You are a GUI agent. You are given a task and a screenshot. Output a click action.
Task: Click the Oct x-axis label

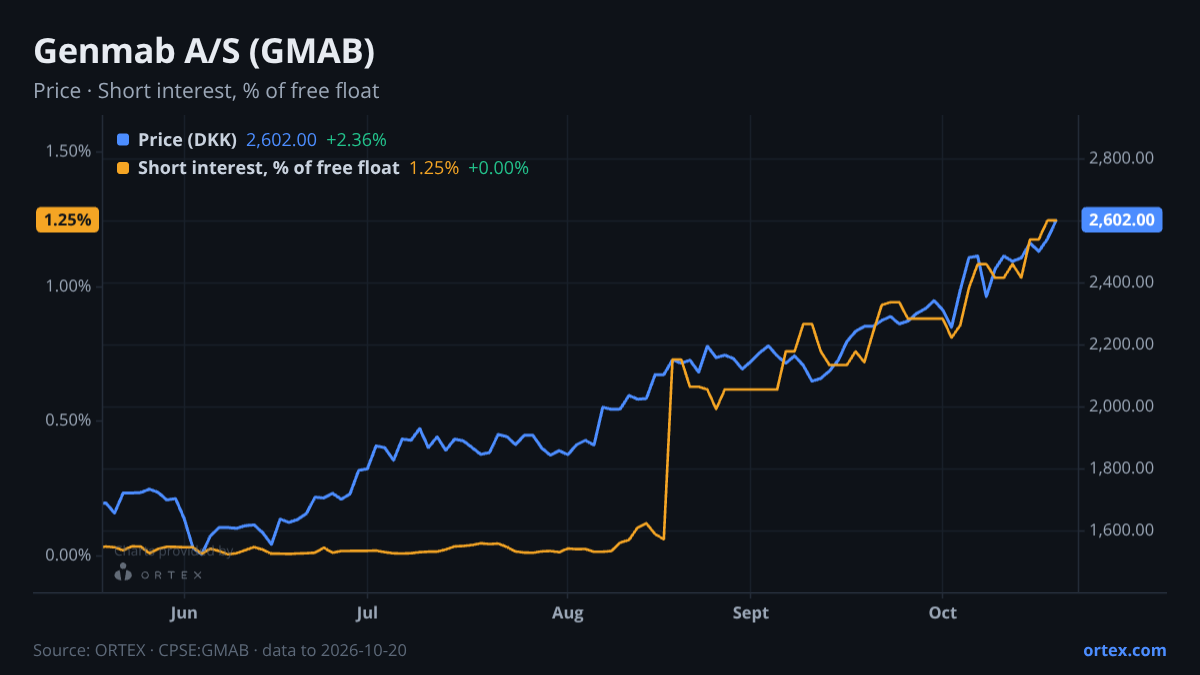(x=943, y=613)
